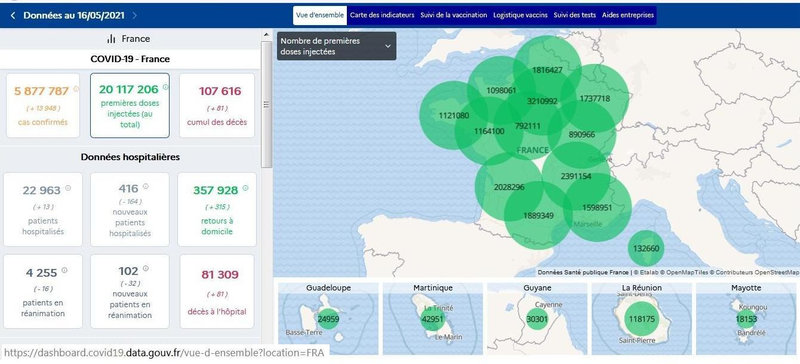
Task: Go to next date with right chevron
Action: point(135,16)
